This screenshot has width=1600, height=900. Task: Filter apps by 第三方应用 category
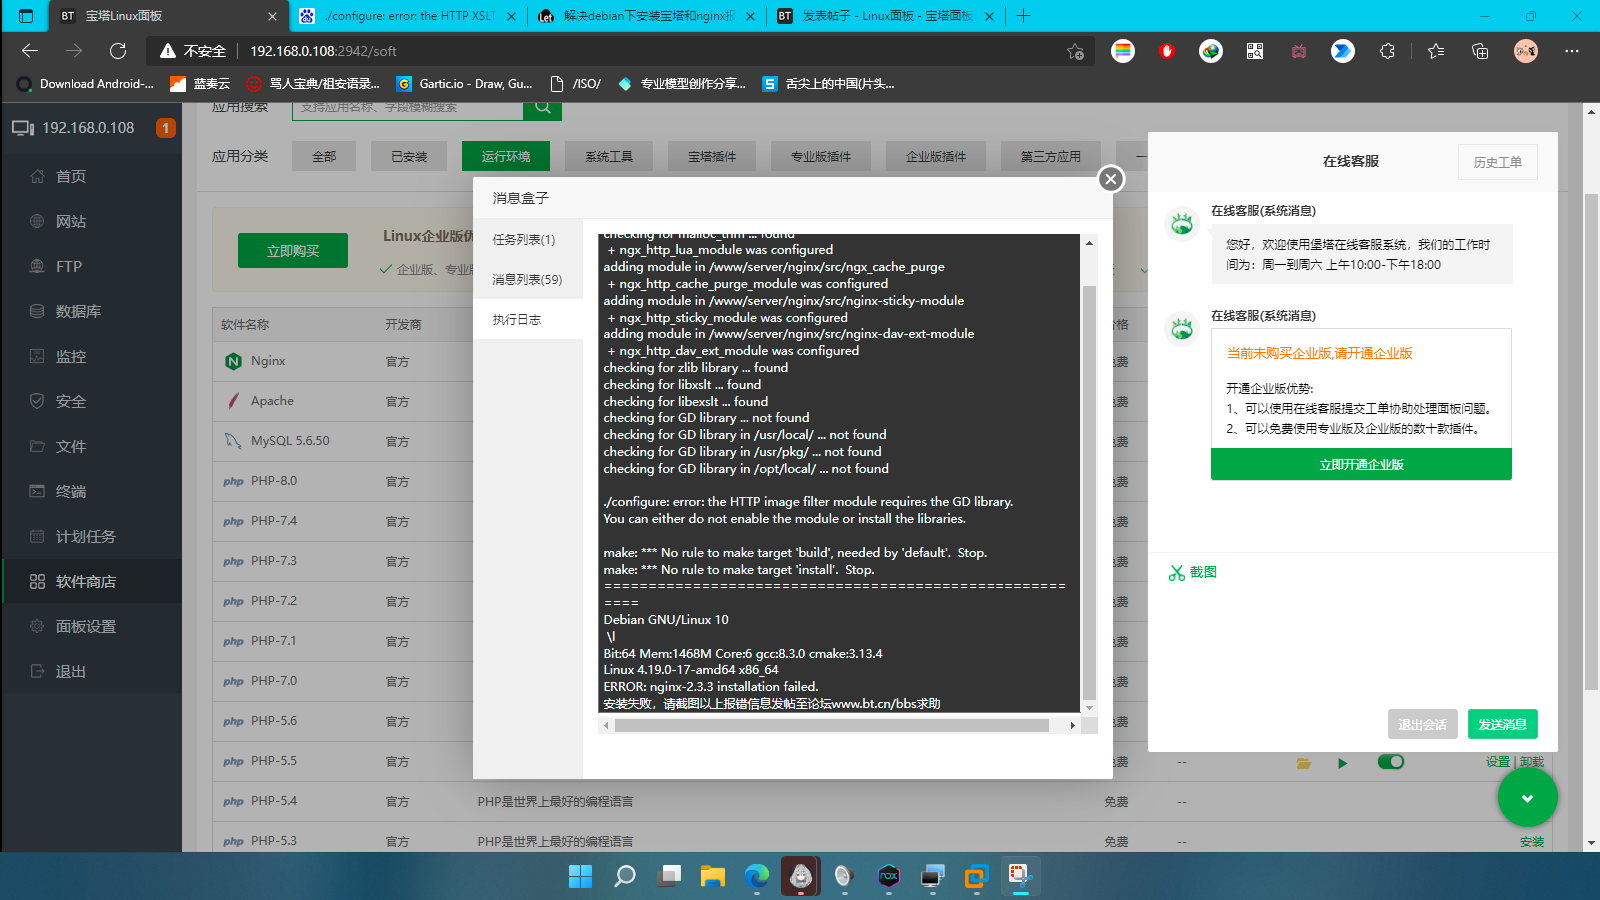click(x=1051, y=156)
